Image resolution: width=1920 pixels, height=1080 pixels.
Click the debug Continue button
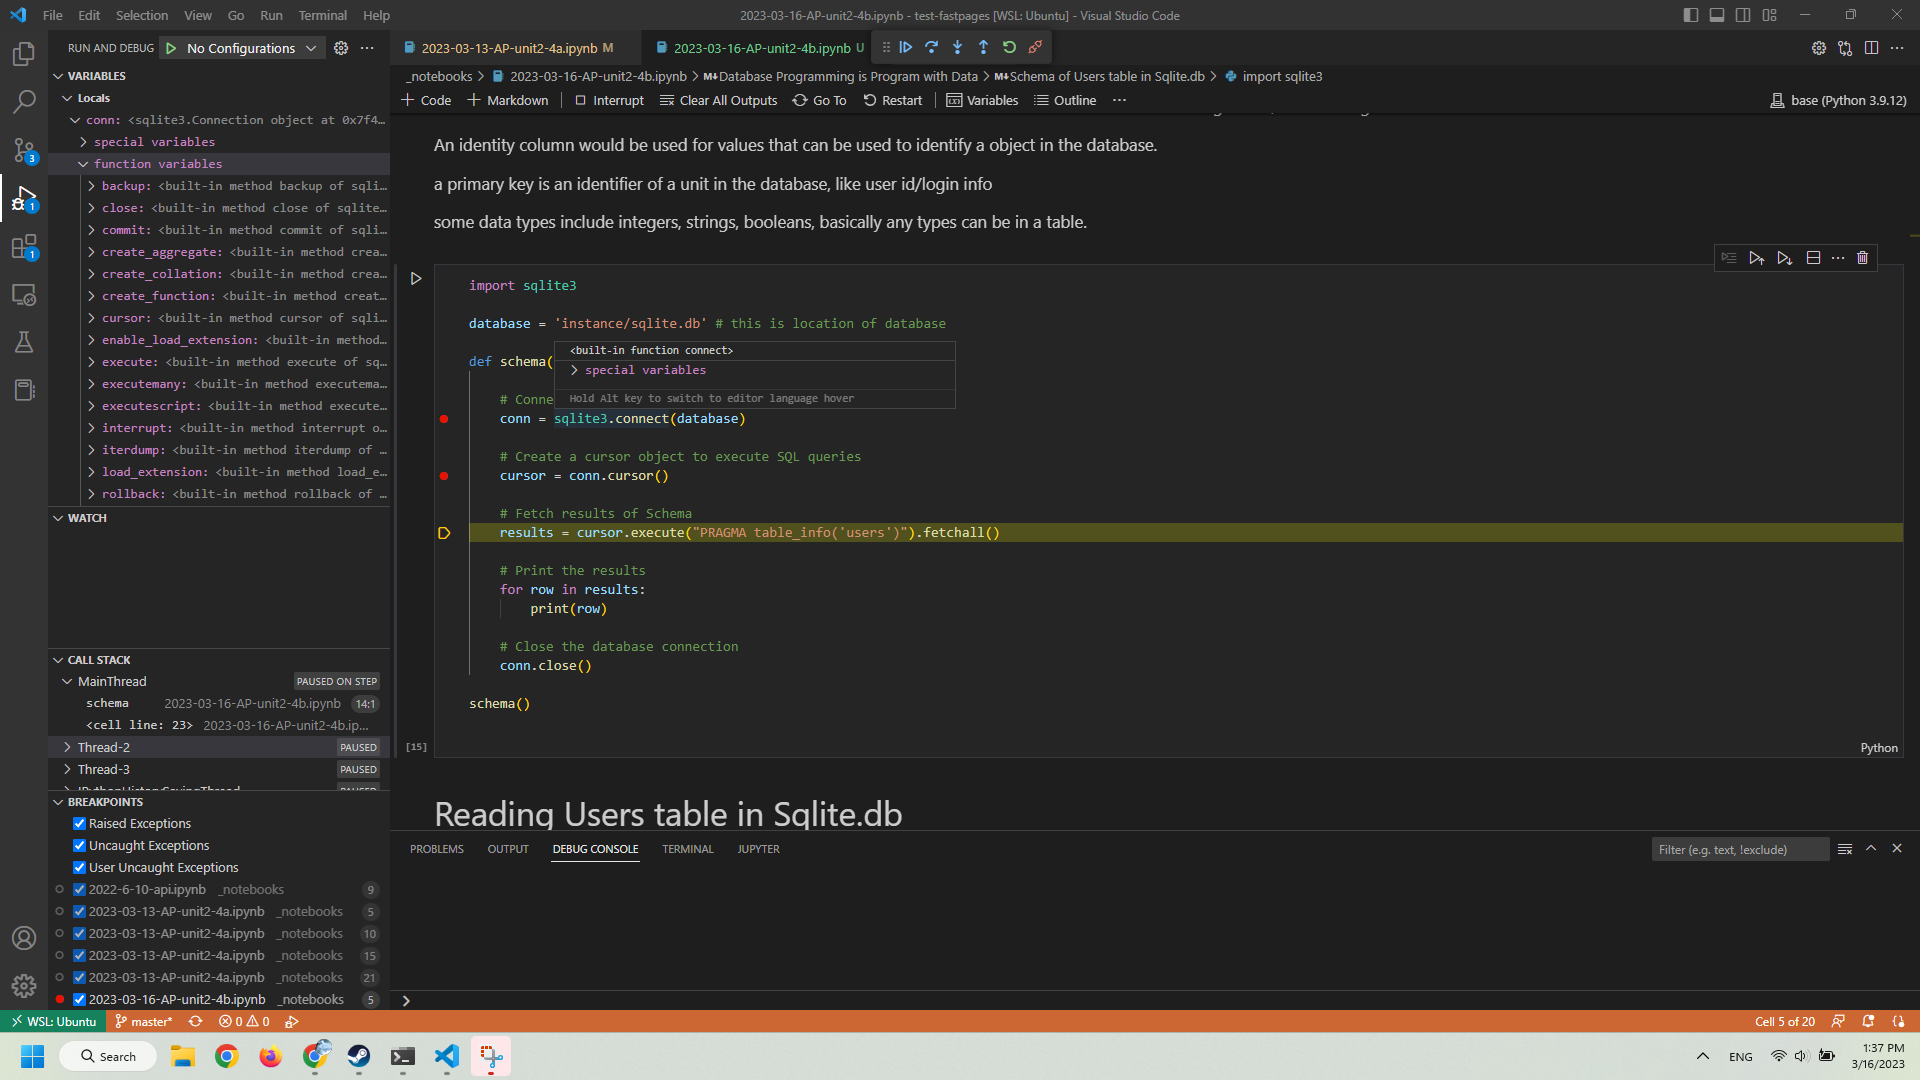click(906, 47)
